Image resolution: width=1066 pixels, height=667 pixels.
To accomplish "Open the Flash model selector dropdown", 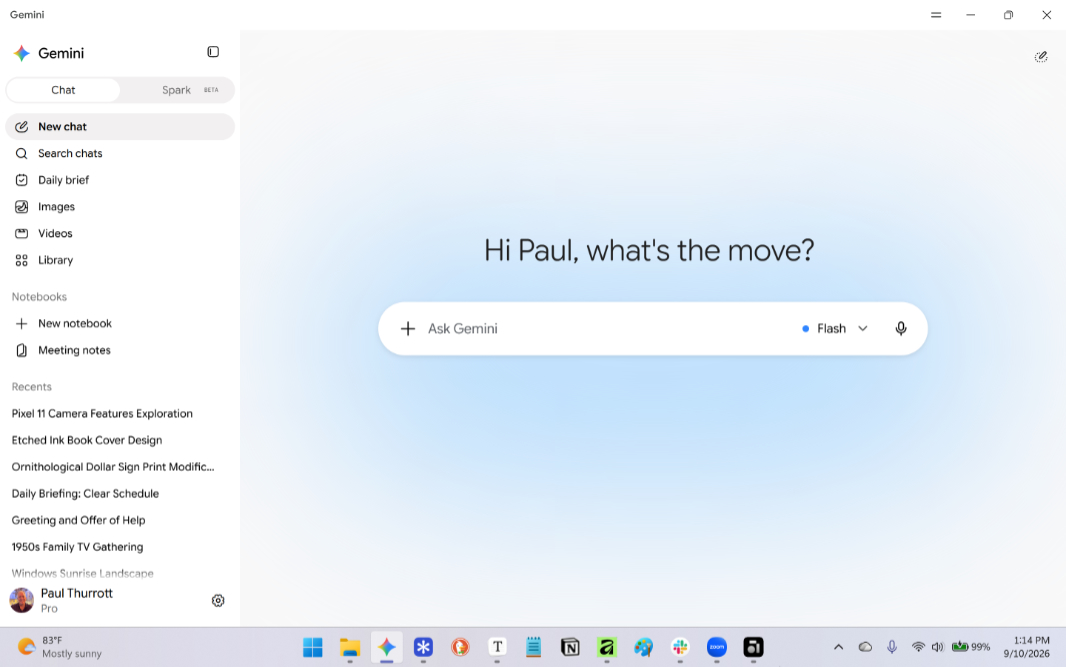I will (x=836, y=328).
